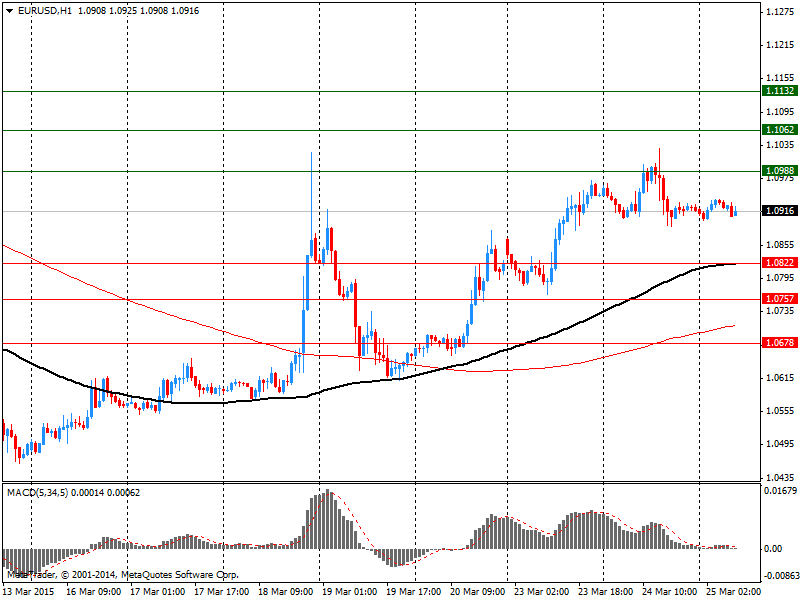Select the 1.0795 price scale value
Screen dimensions: 800x600
(781, 278)
